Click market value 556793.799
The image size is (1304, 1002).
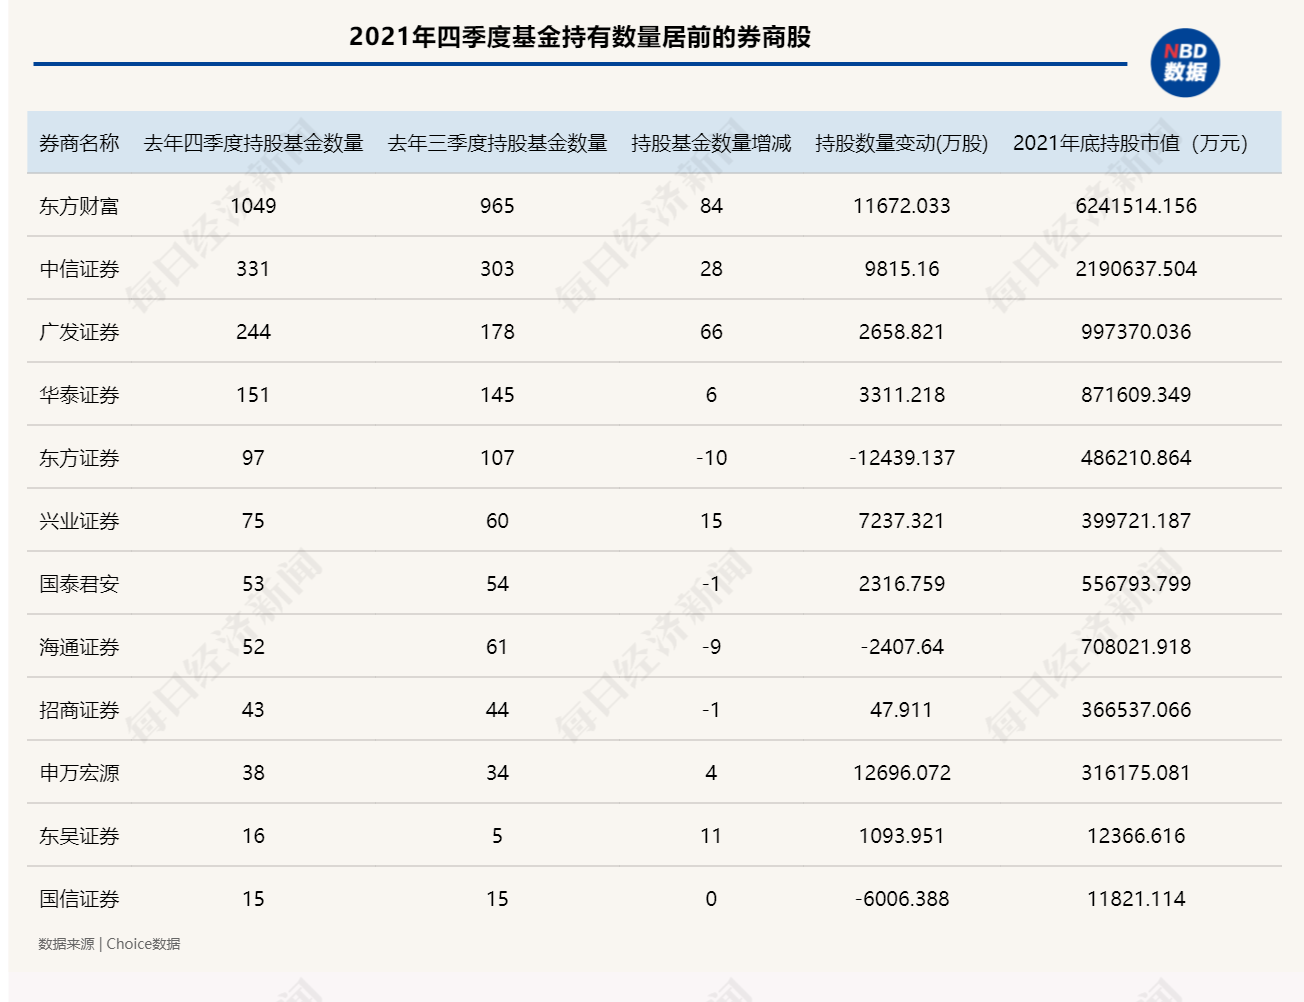[1136, 584]
